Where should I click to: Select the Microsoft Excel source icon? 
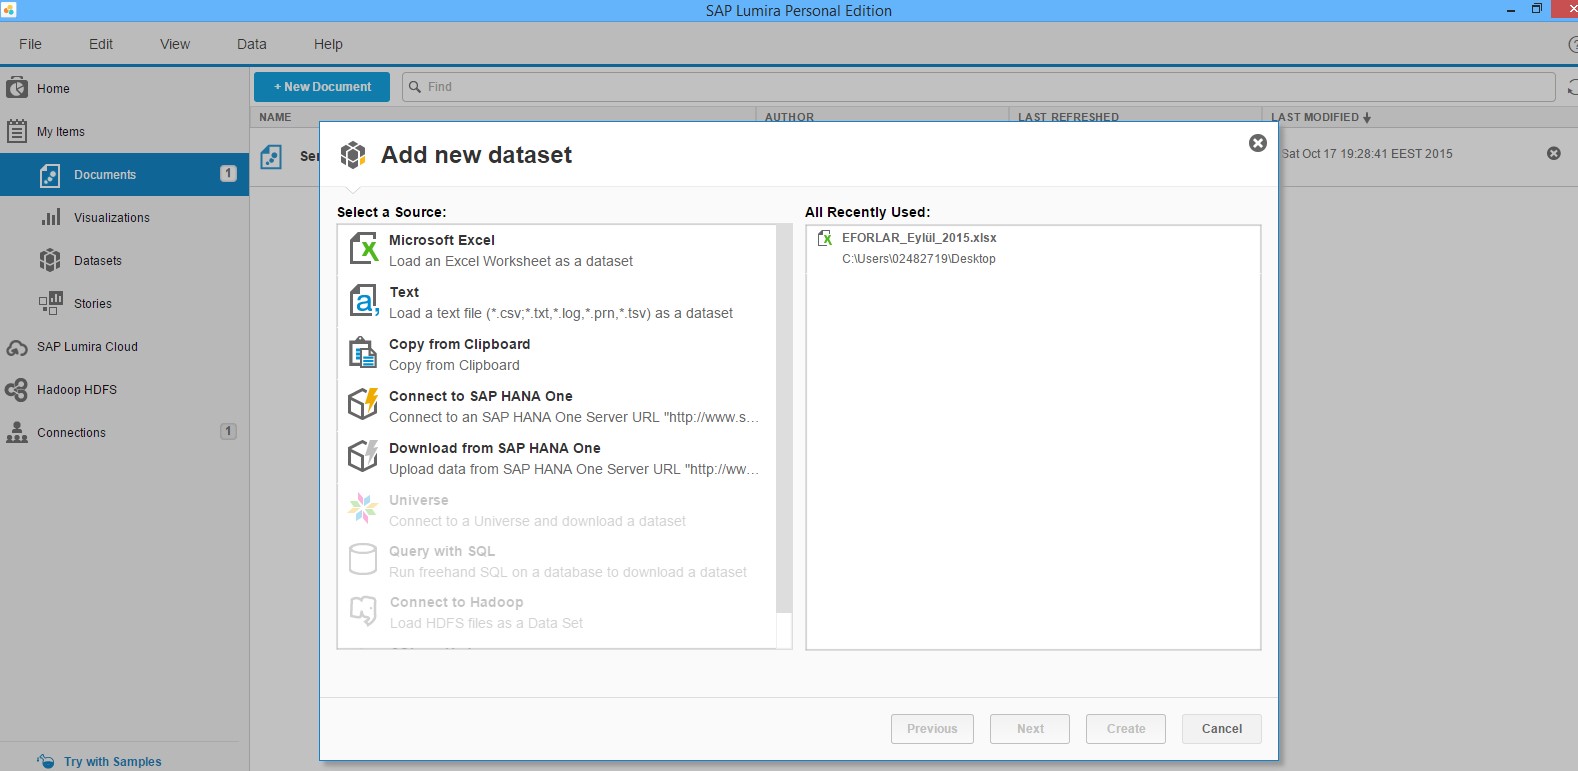click(x=363, y=249)
